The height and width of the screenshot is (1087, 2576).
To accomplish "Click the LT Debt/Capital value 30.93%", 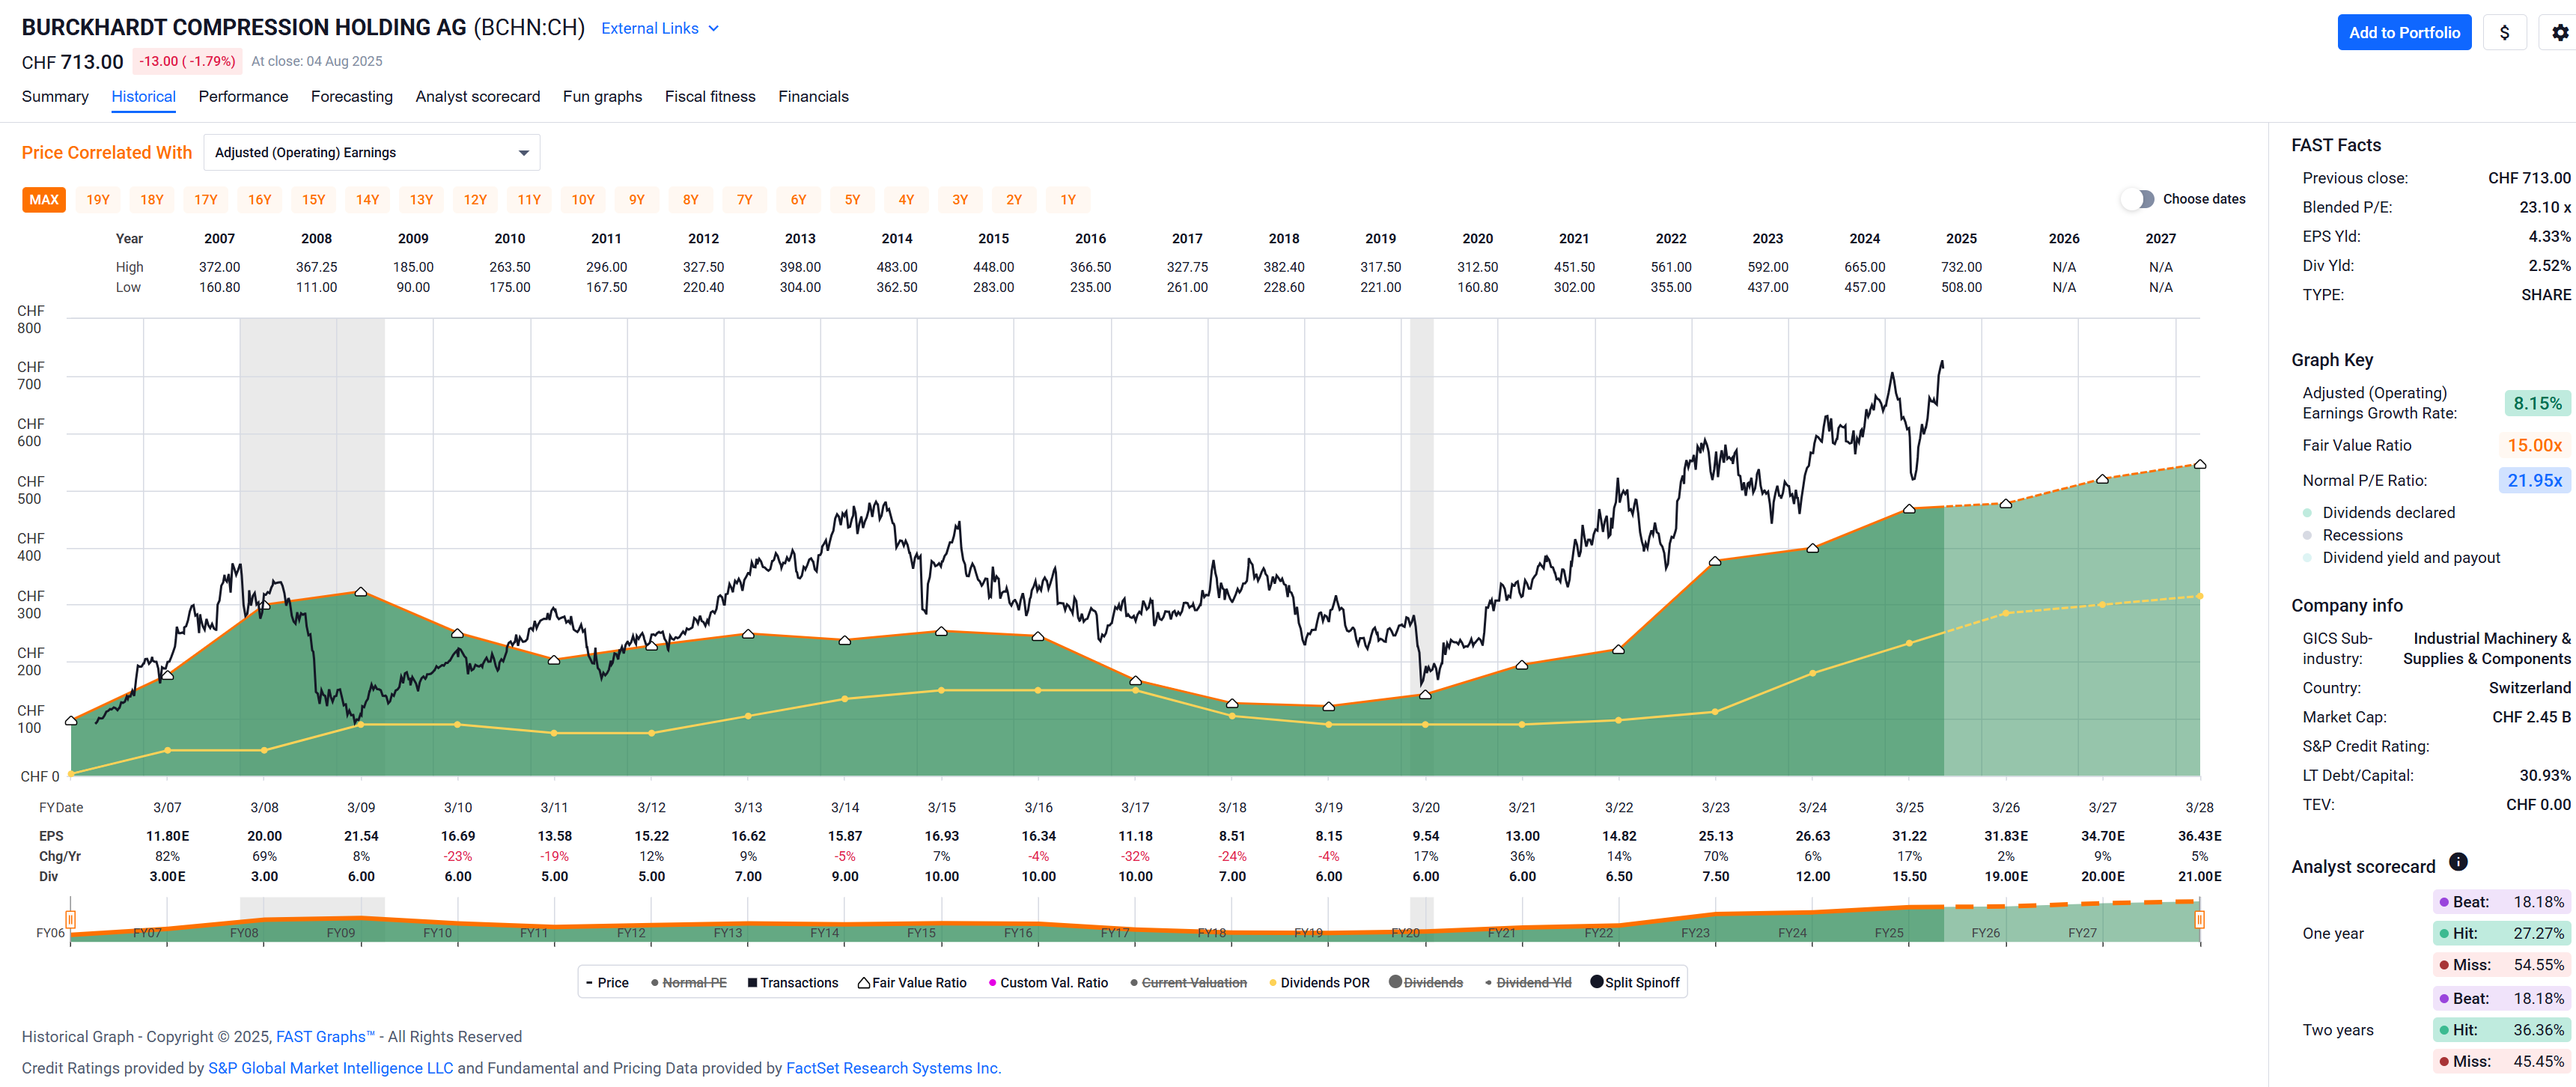I will (2544, 775).
